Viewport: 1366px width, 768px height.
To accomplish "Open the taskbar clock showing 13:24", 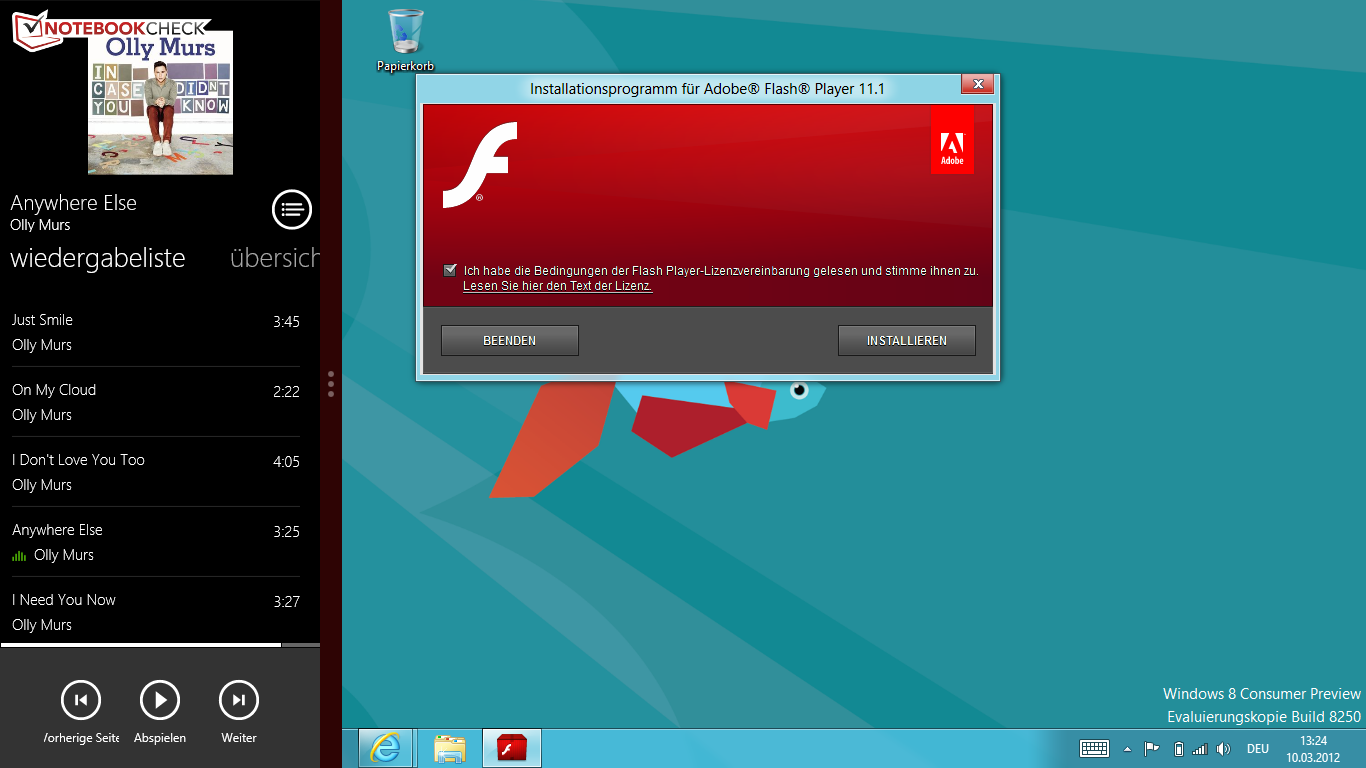I will (1313, 748).
